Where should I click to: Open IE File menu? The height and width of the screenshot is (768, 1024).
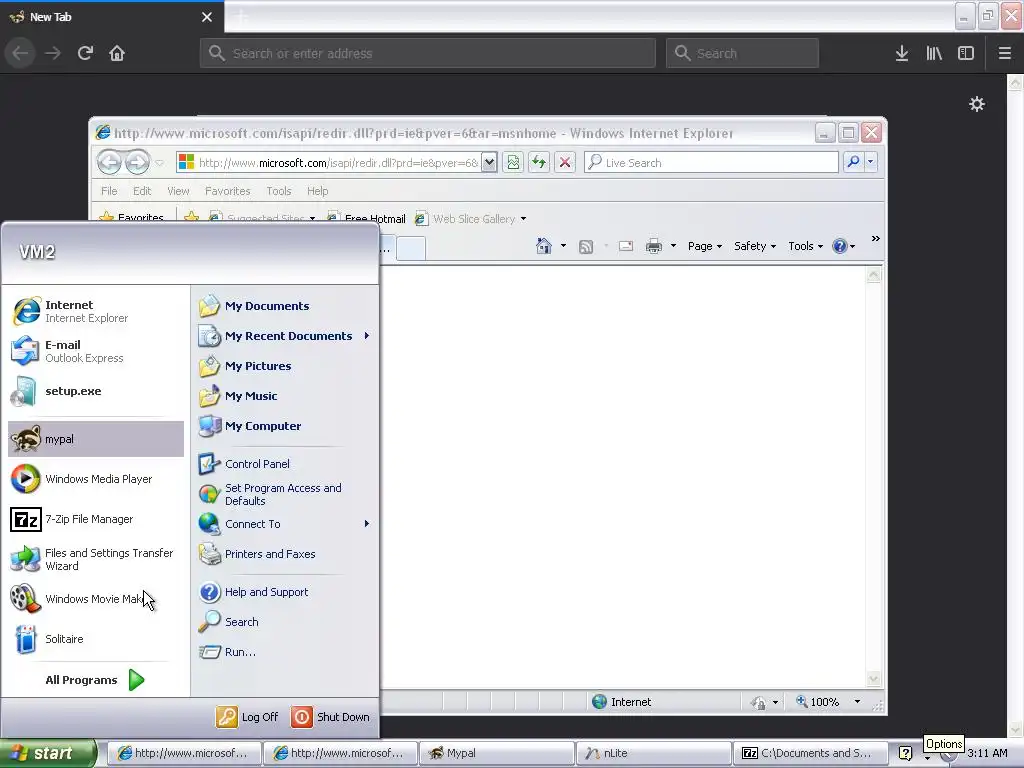pos(109,191)
